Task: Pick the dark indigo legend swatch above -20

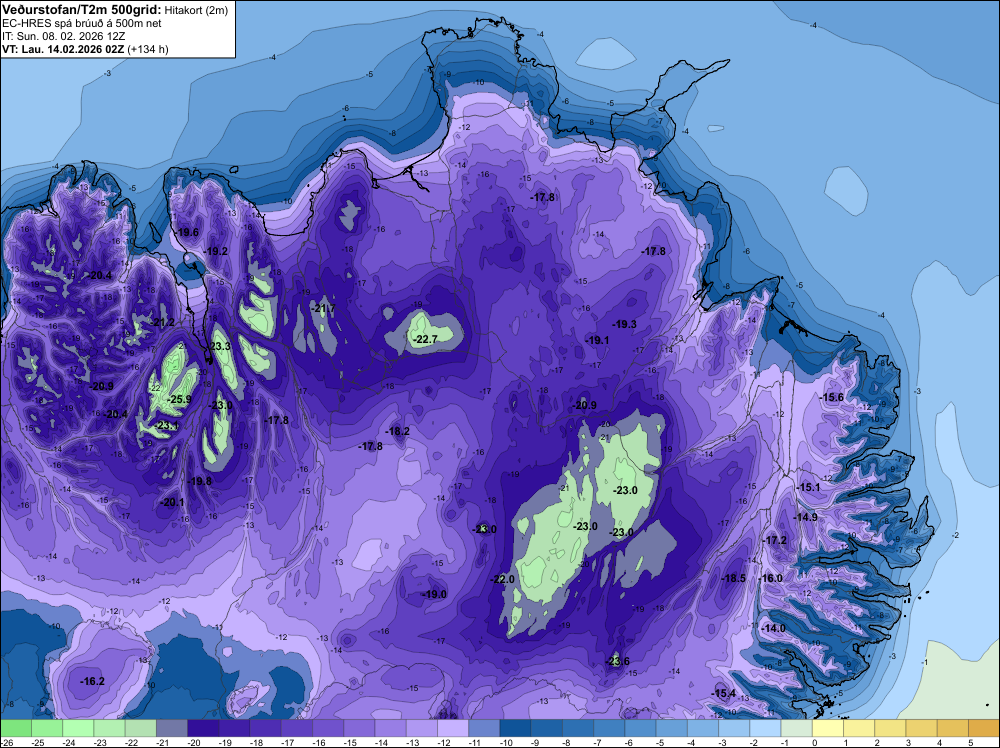Action: click(203, 728)
